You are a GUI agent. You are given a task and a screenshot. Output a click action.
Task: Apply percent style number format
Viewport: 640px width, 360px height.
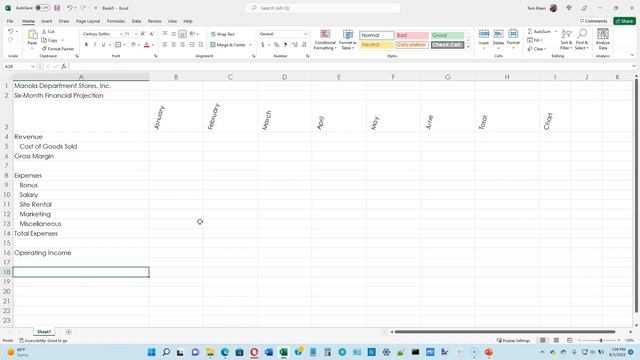[x=276, y=44]
